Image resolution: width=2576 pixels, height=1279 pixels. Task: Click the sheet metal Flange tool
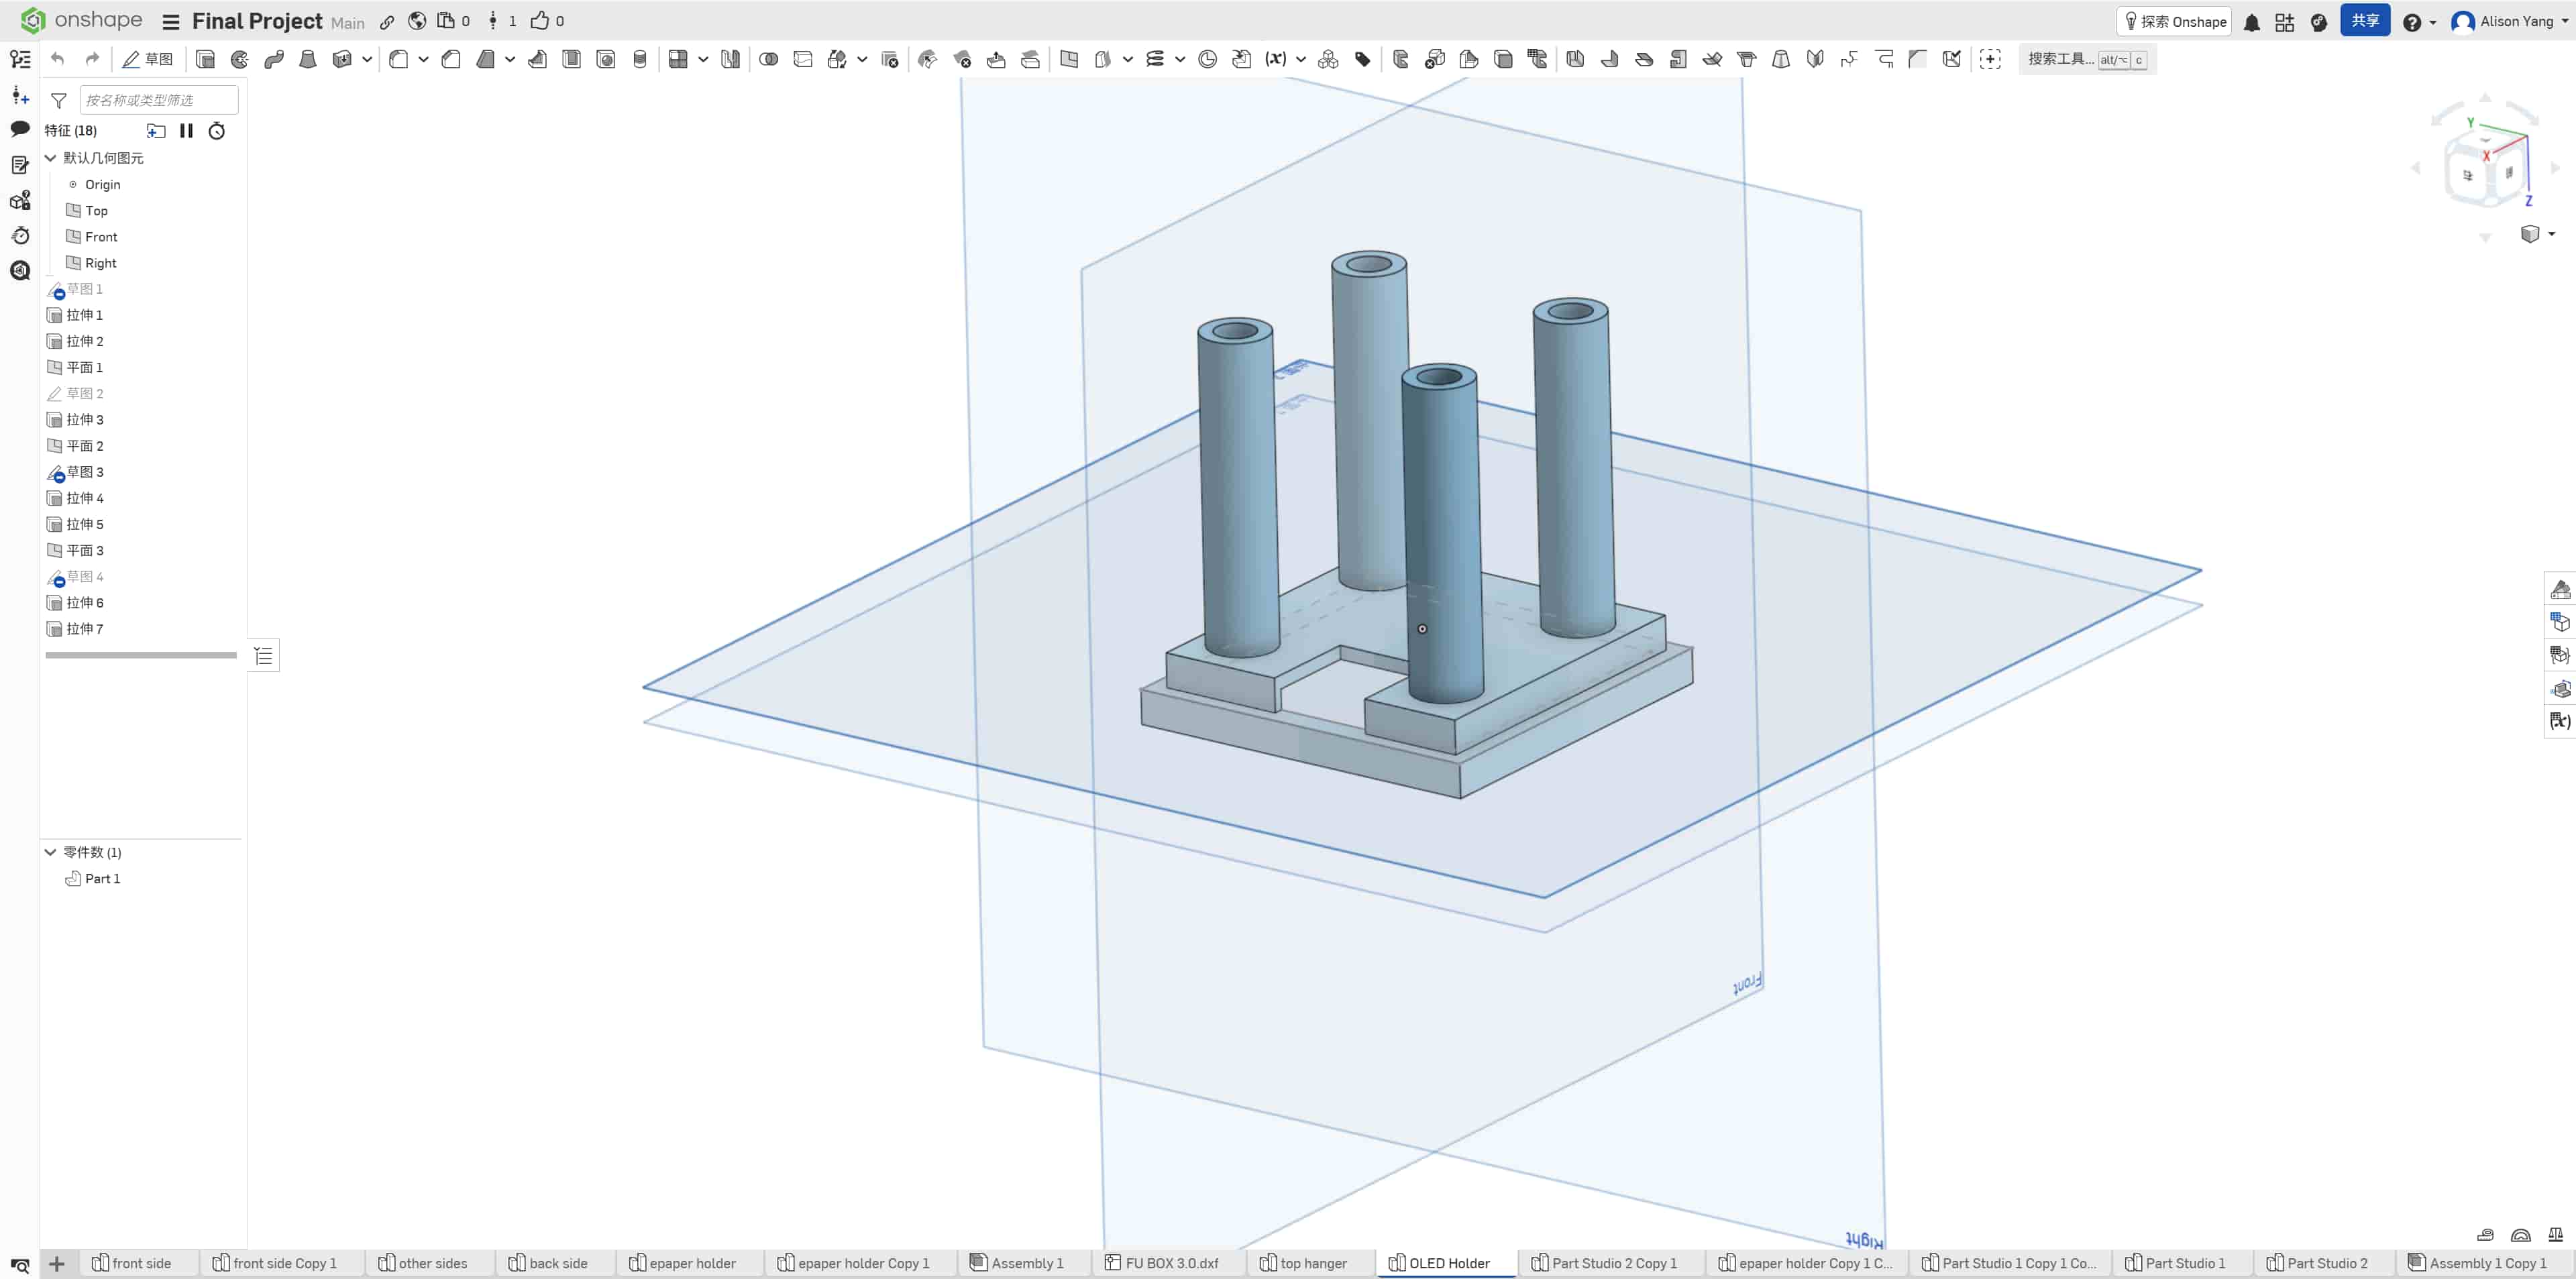(1610, 59)
